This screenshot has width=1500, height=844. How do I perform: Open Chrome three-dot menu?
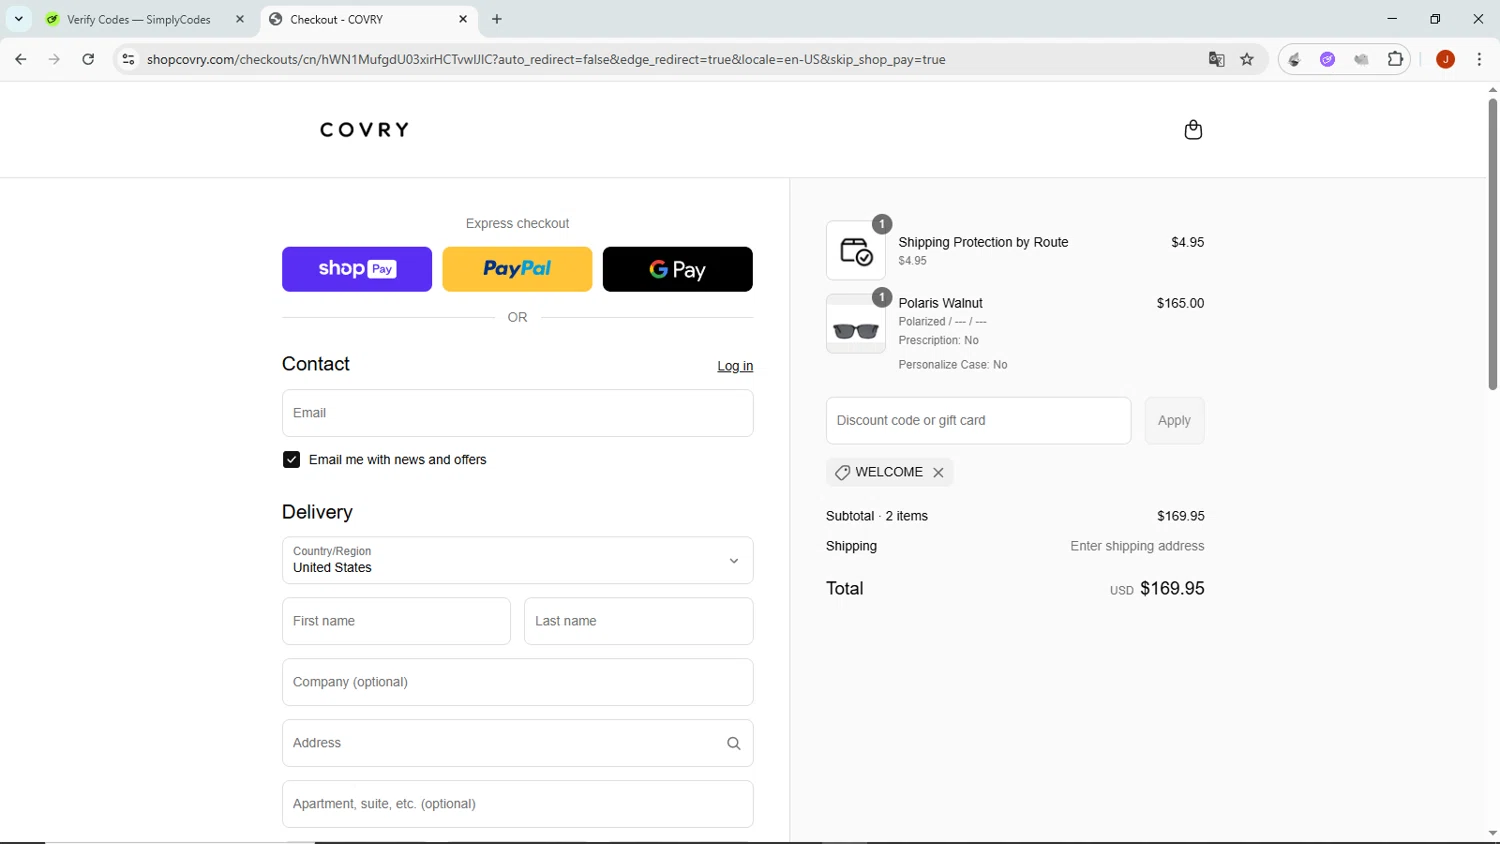point(1479,59)
